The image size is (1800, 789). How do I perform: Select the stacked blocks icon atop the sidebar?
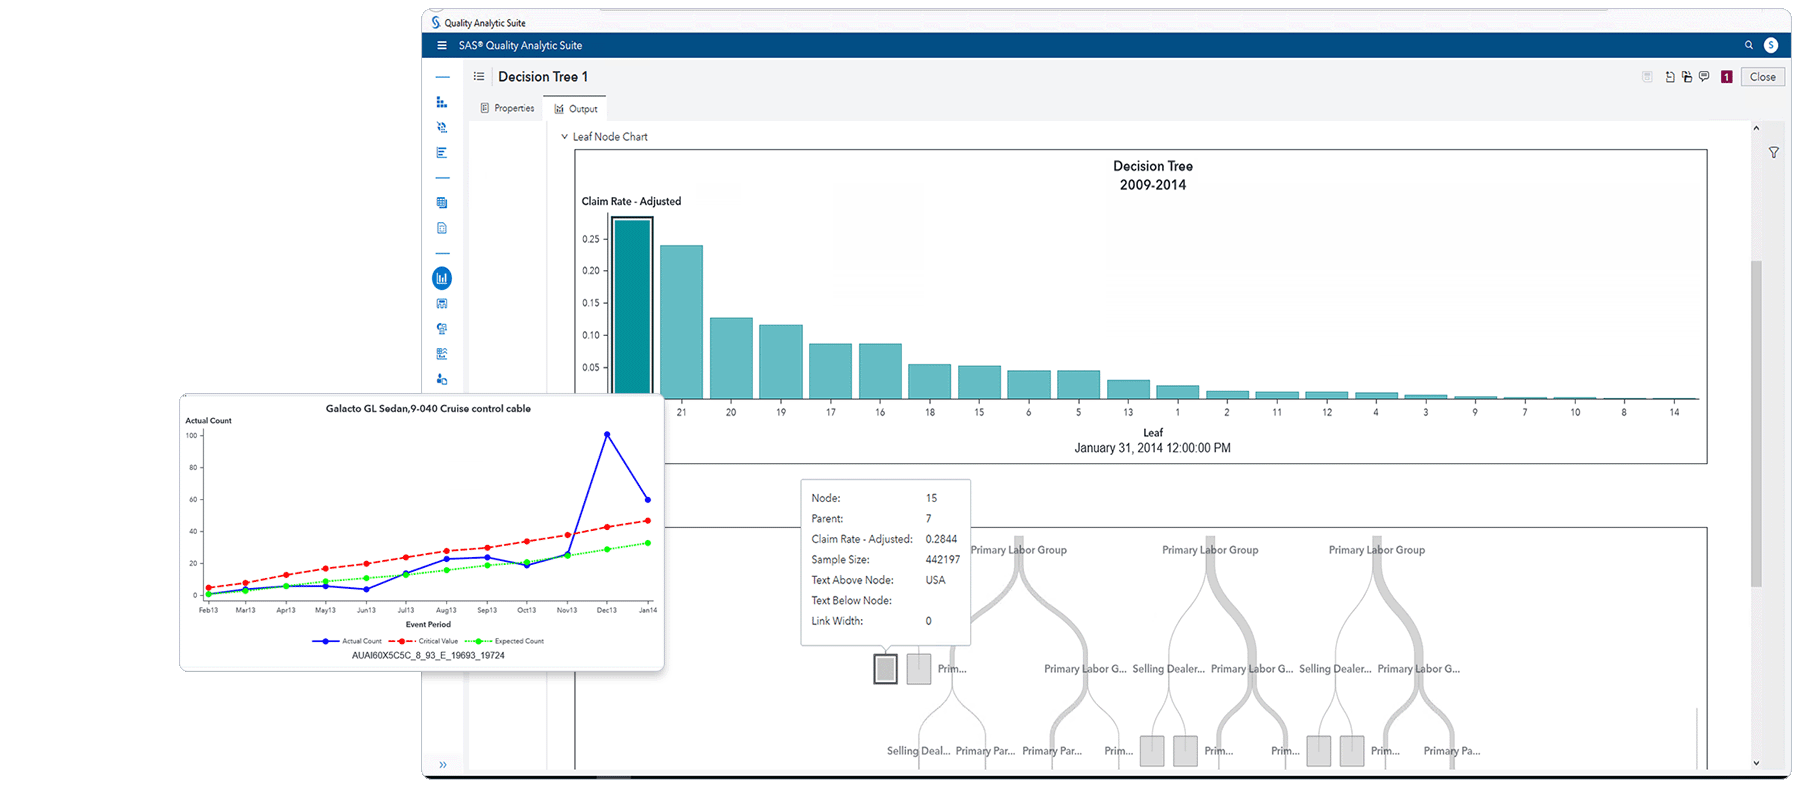coord(442,102)
